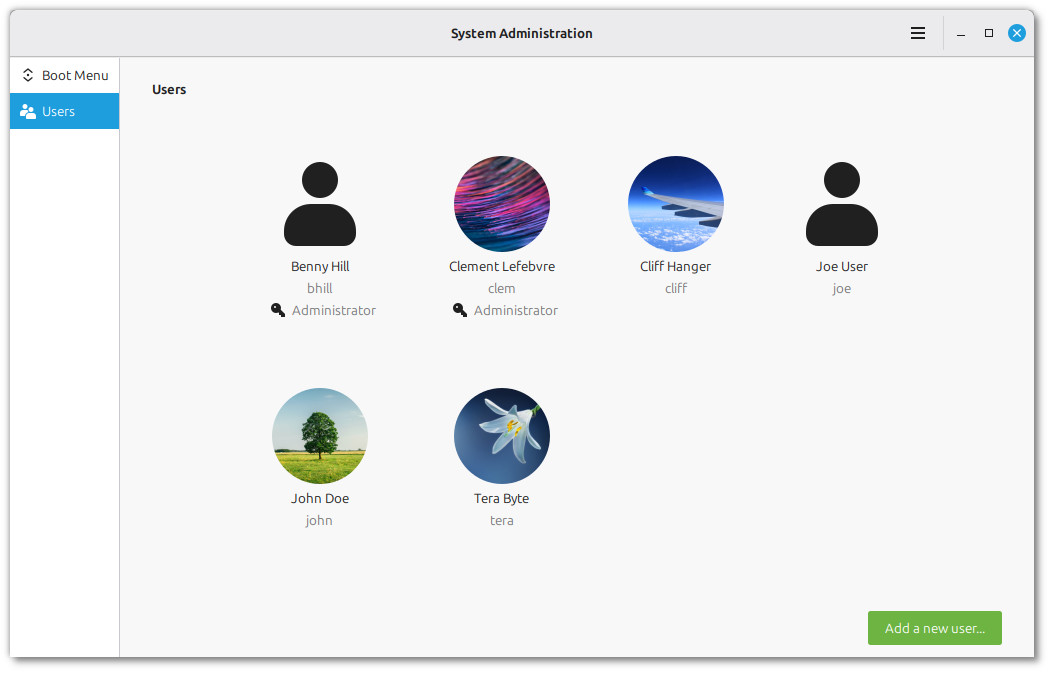Close the System Administration window

point(1017,33)
